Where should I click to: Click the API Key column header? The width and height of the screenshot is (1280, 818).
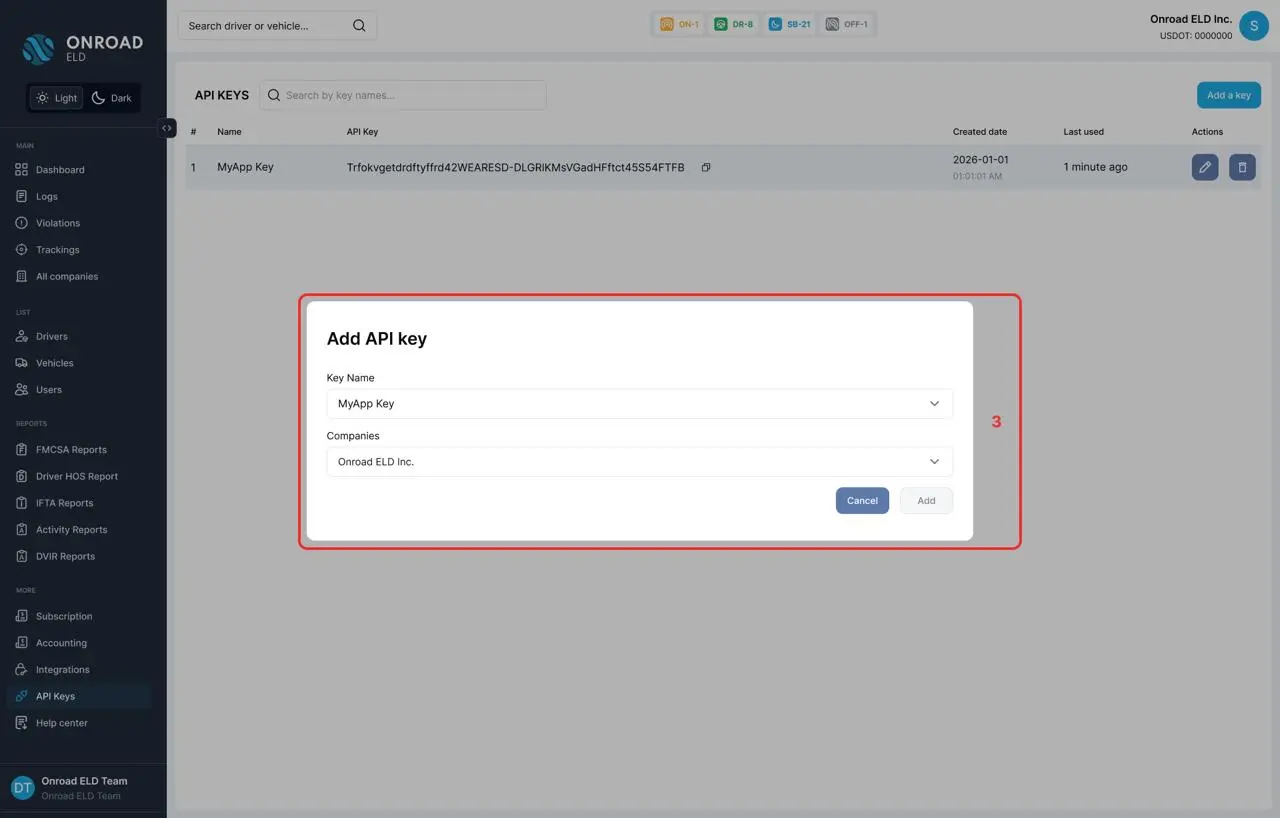click(362, 132)
